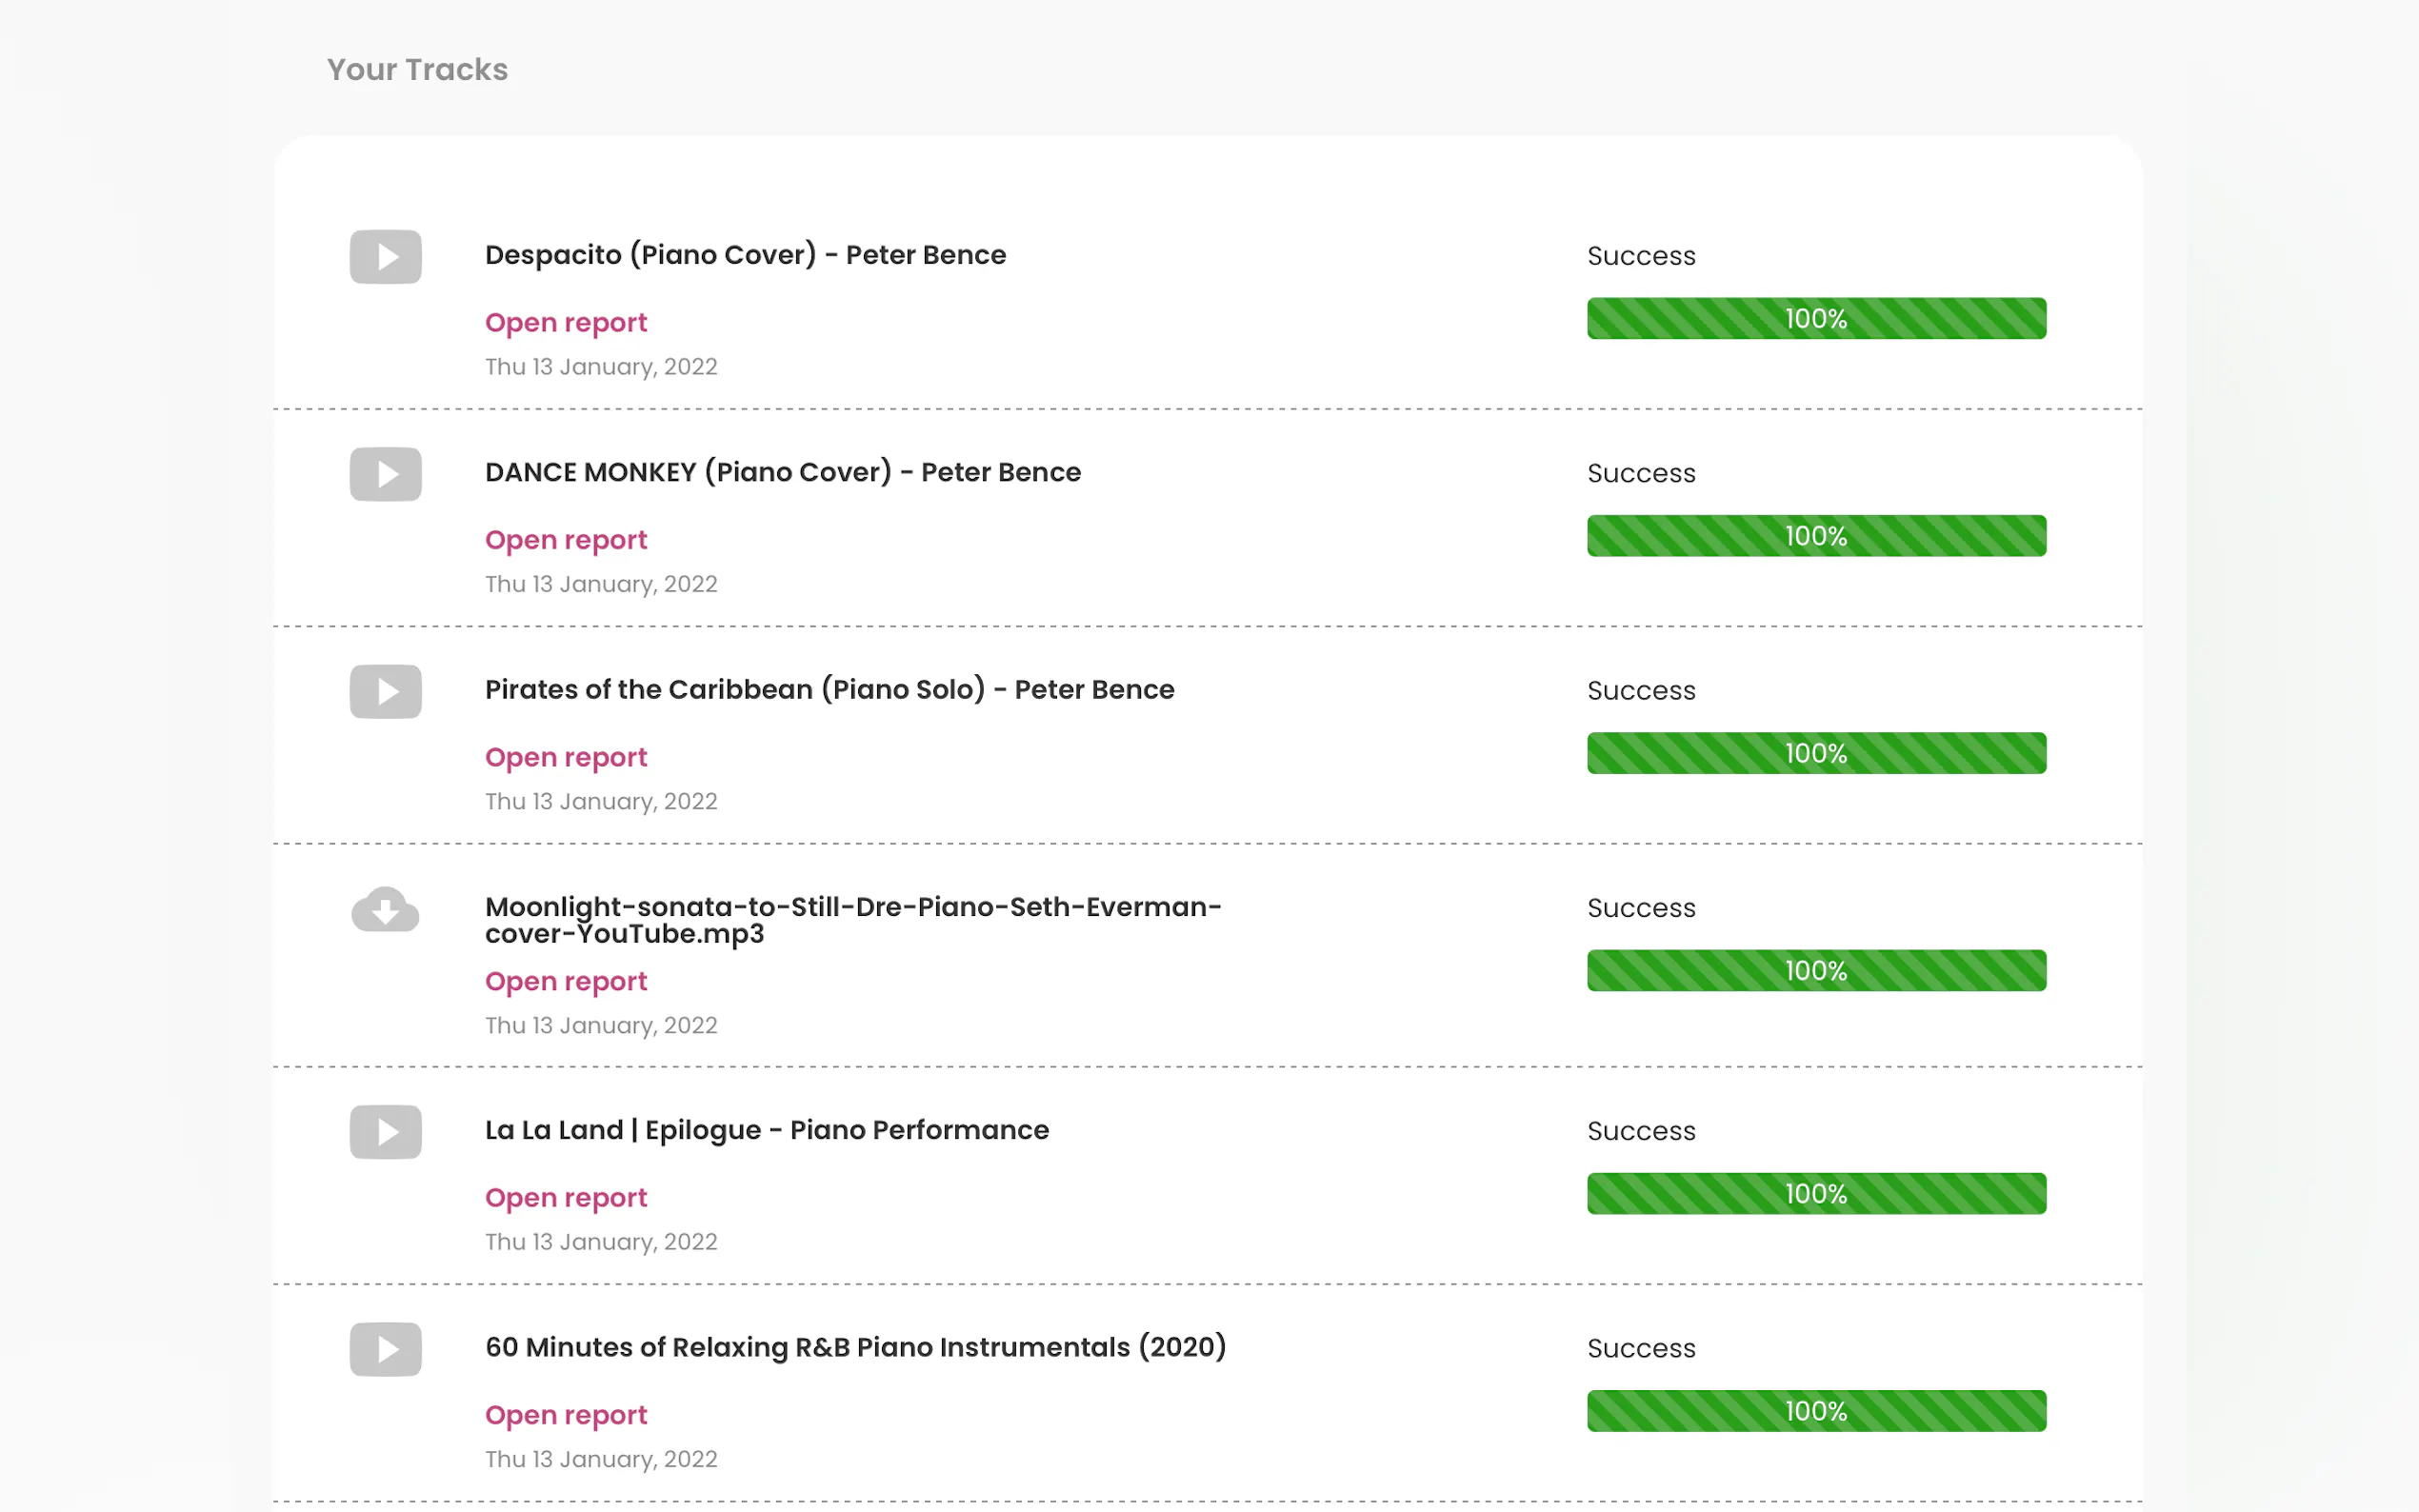Click Success status of Despacito track
Image resolution: width=2419 pixels, height=1512 pixels.
(x=1641, y=256)
